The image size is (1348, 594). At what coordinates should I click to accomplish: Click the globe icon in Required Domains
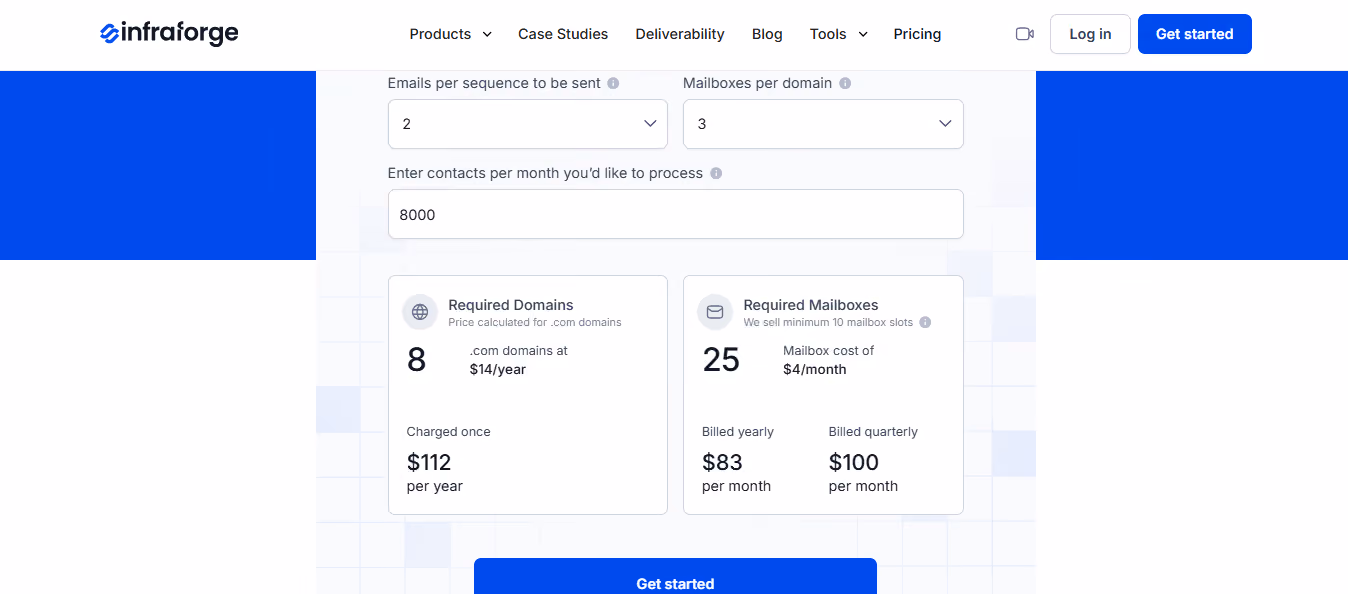click(x=420, y=312)
